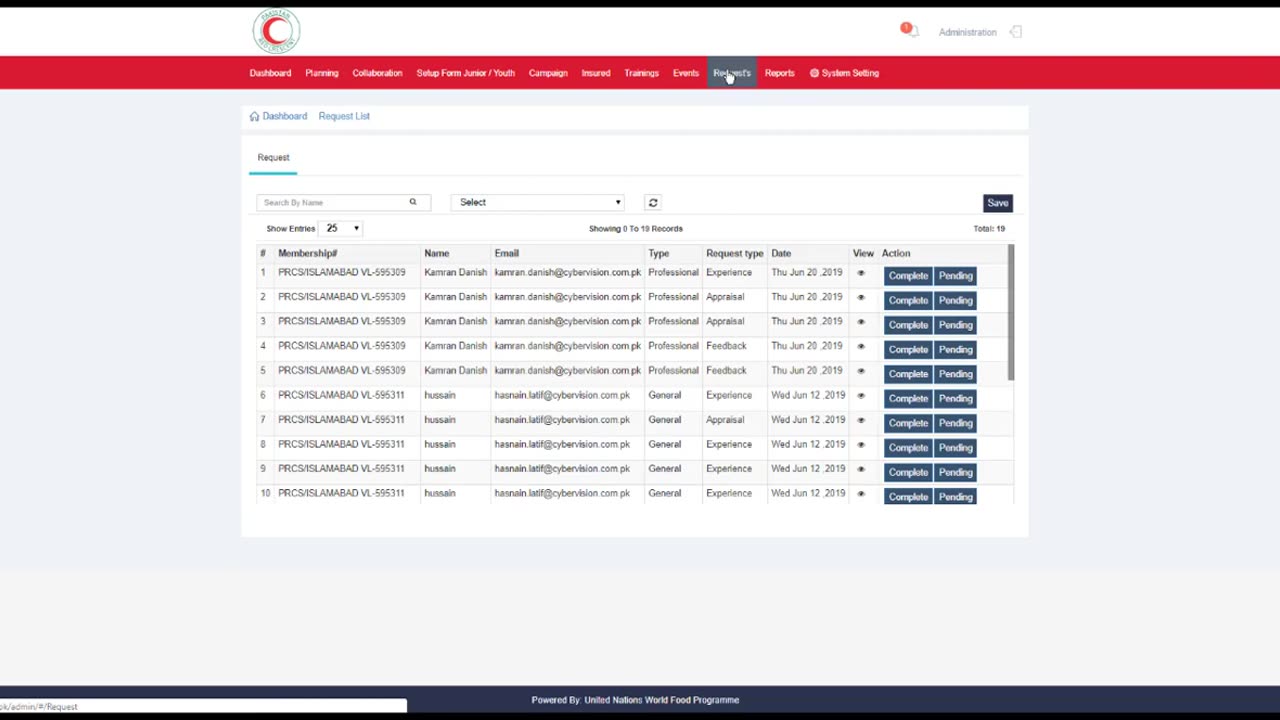Open the Events menu
The width and height of the screenshot is (1280, 720).
(686, 73)
